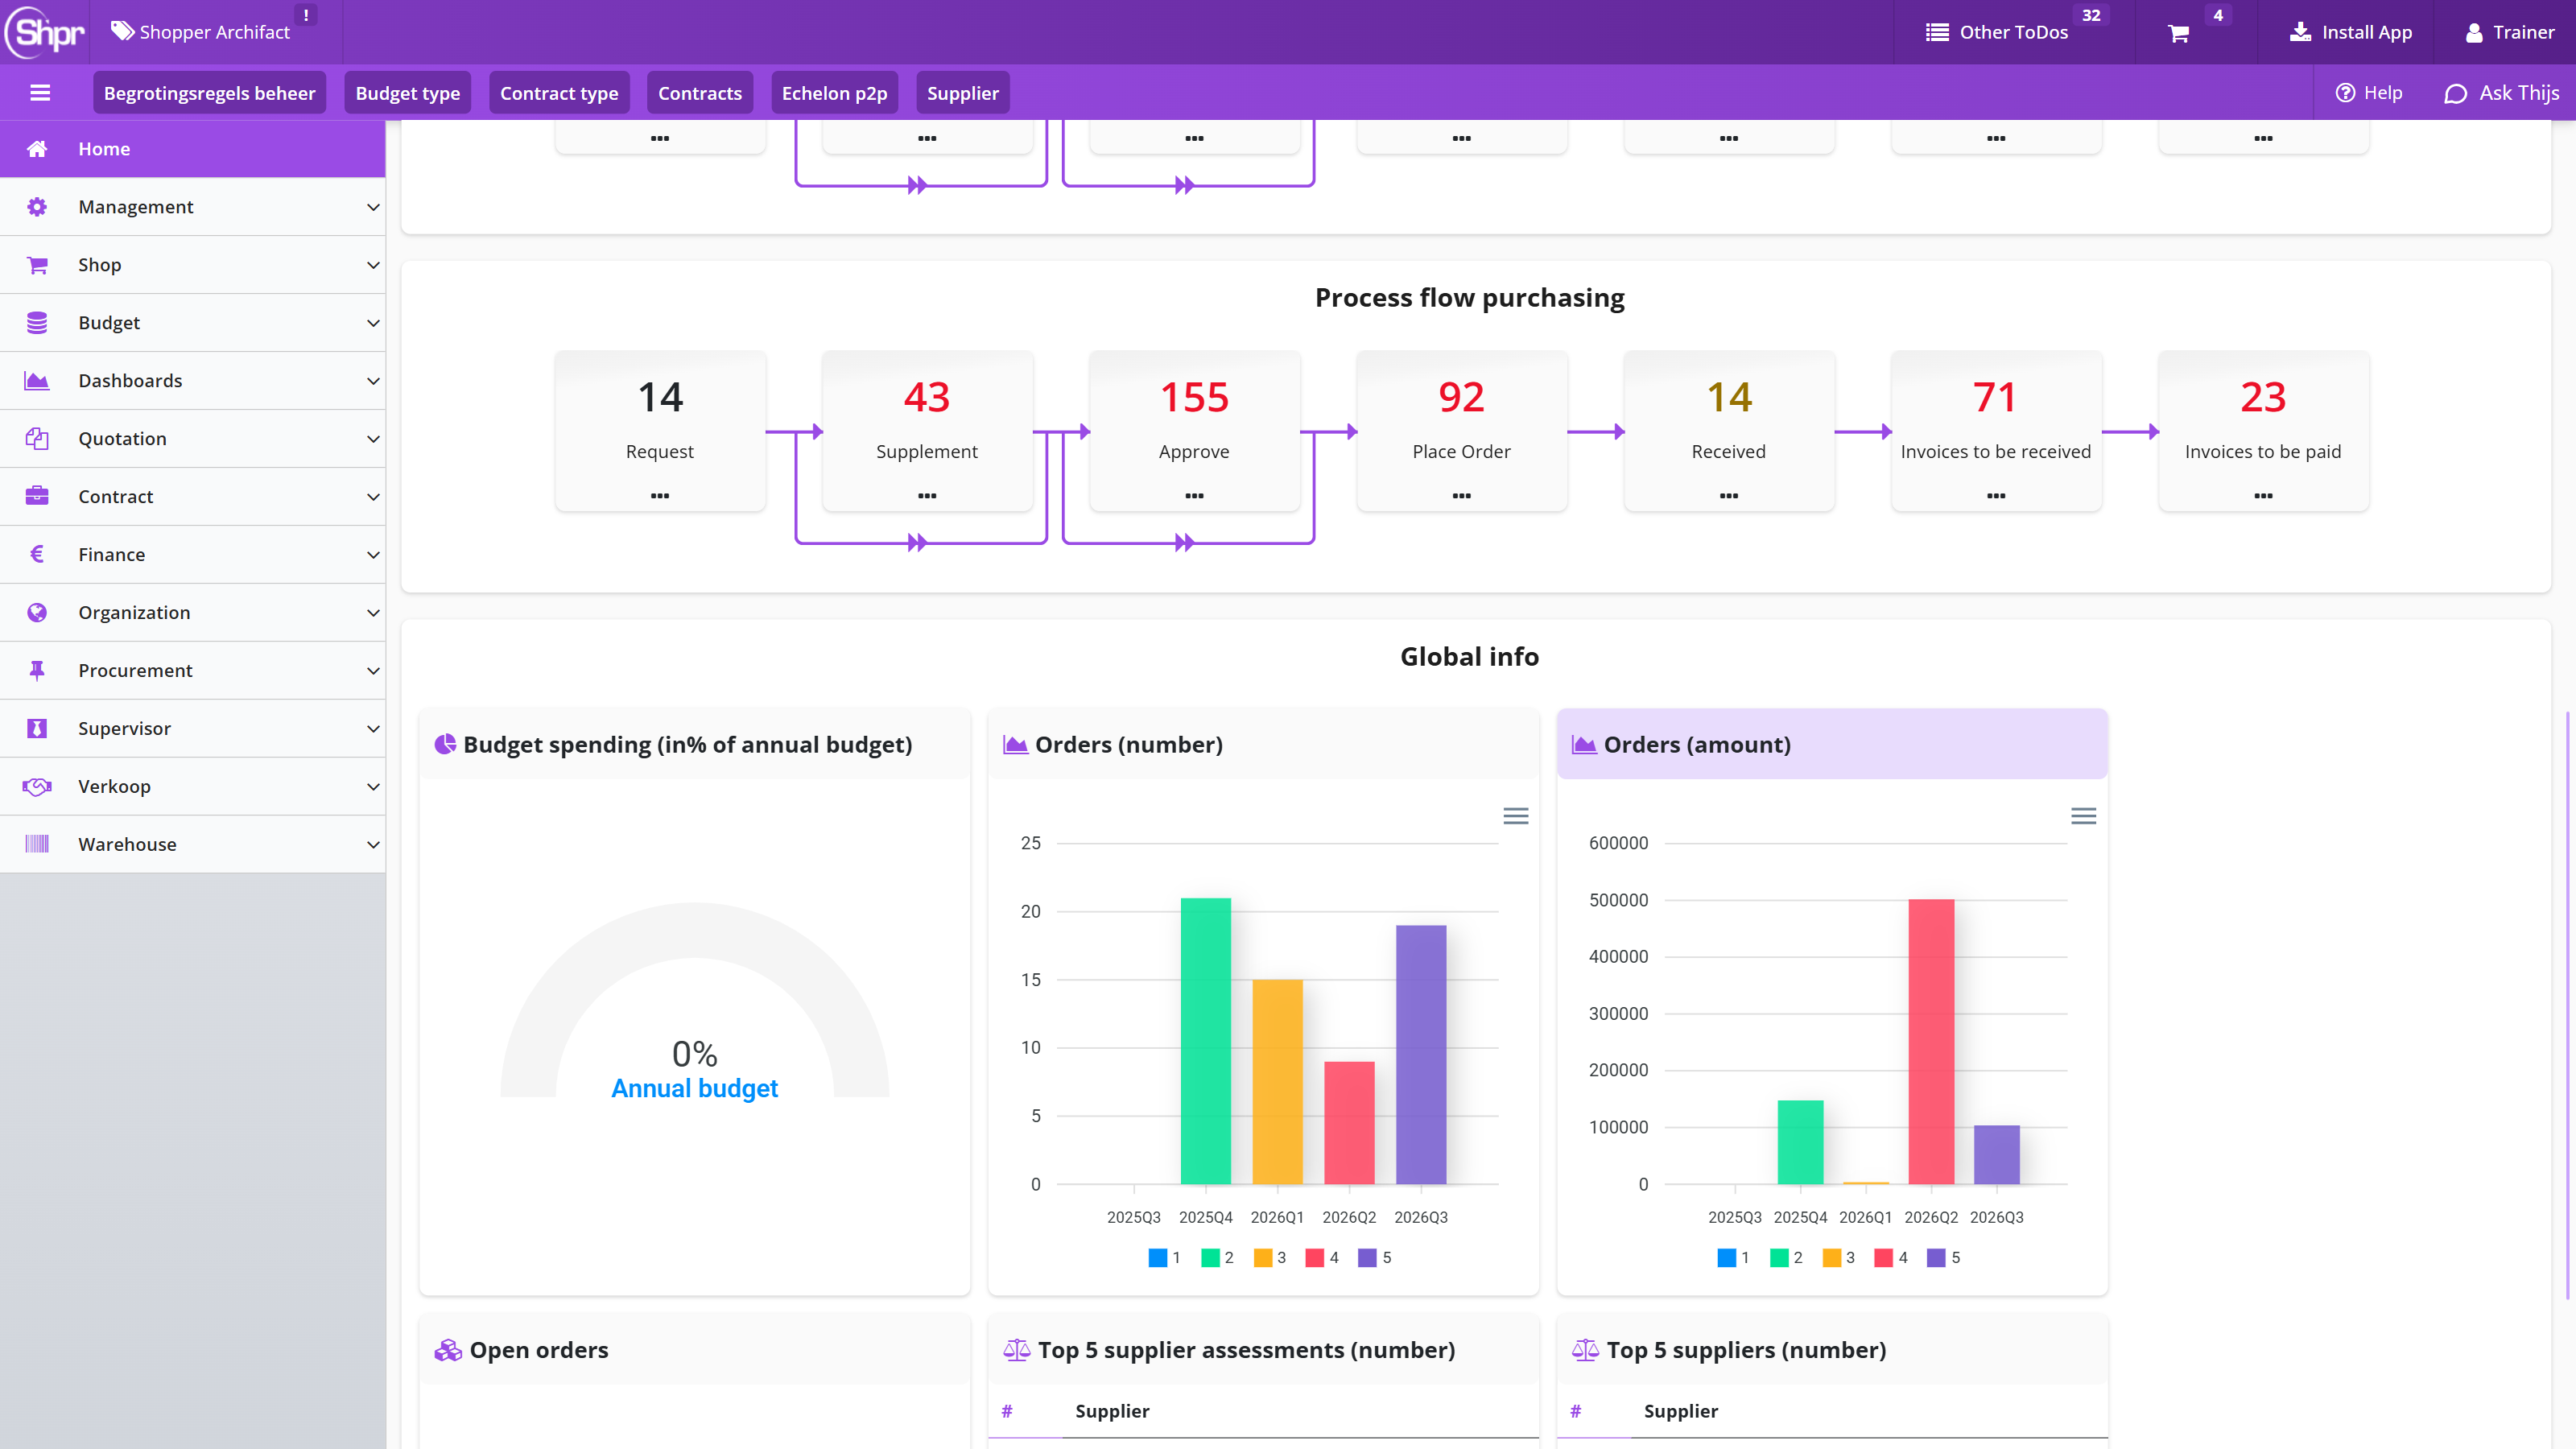Image resolution: width=2576 pixels, height=1449 pixels.
Task: Open the 23 Invoices to be paid card
Action: [x=2263, y=431]
